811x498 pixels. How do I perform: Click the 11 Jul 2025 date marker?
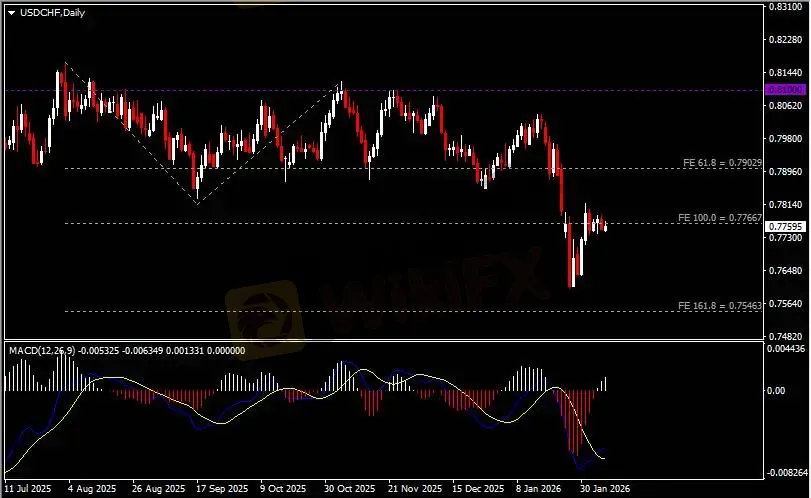pyautogui.click(x=27, y=489)
